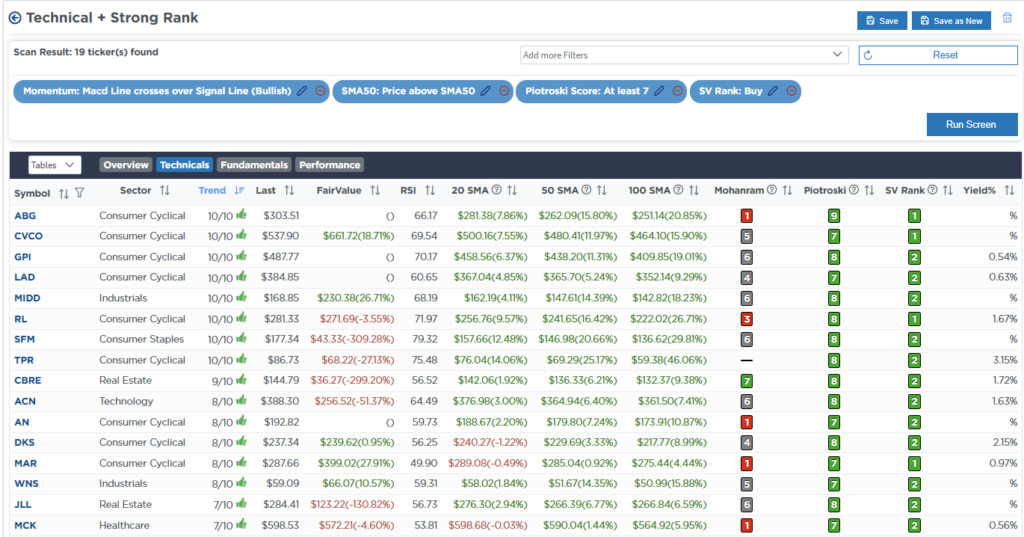The image size is (1024, 537).
Task: Show 20 SMA help tooltip icon
Action: click(x=496, y=190)
